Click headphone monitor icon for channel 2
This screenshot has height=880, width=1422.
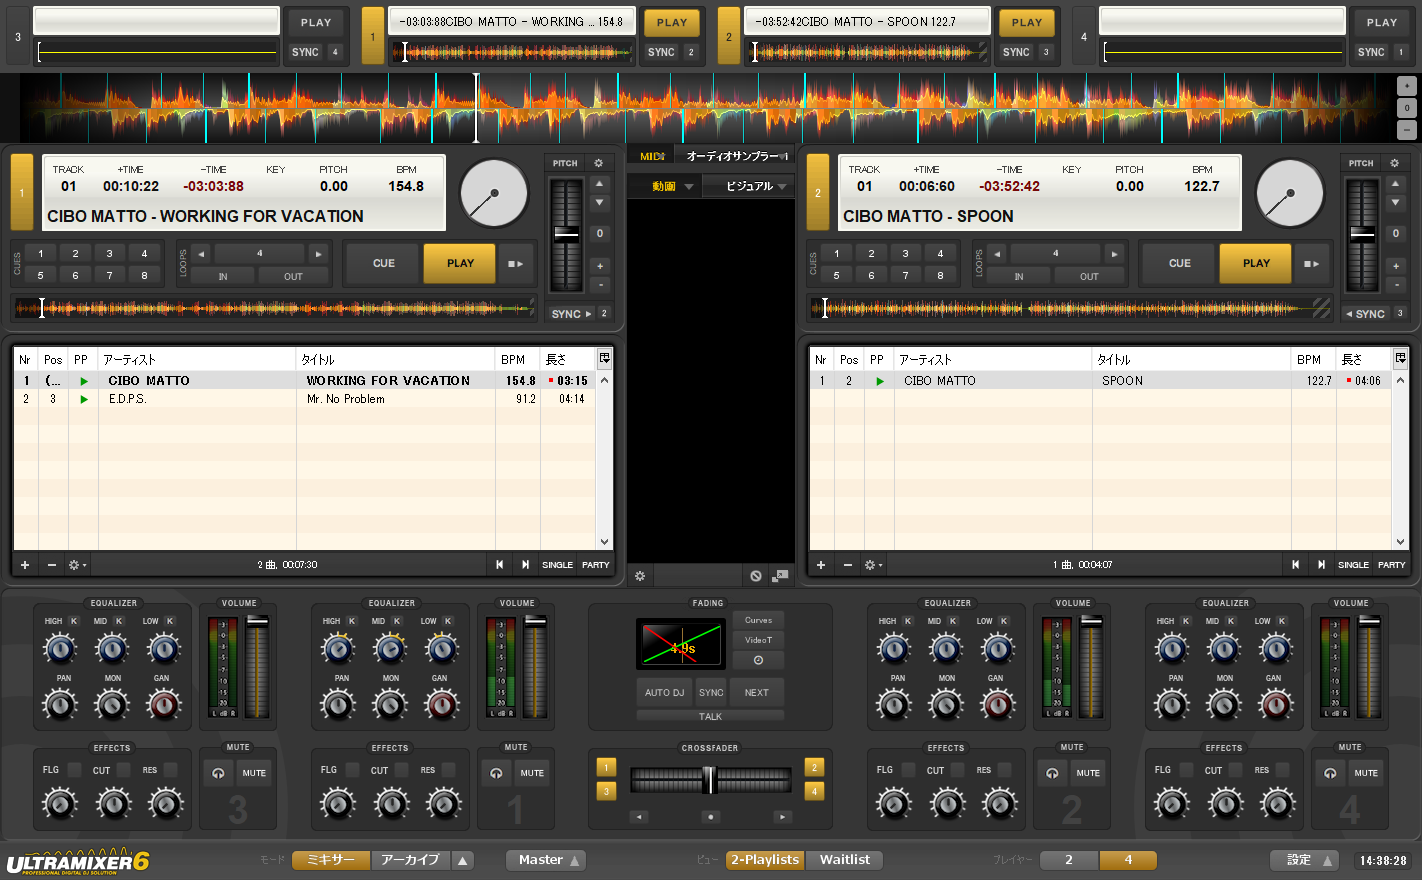coord(1052,773)
